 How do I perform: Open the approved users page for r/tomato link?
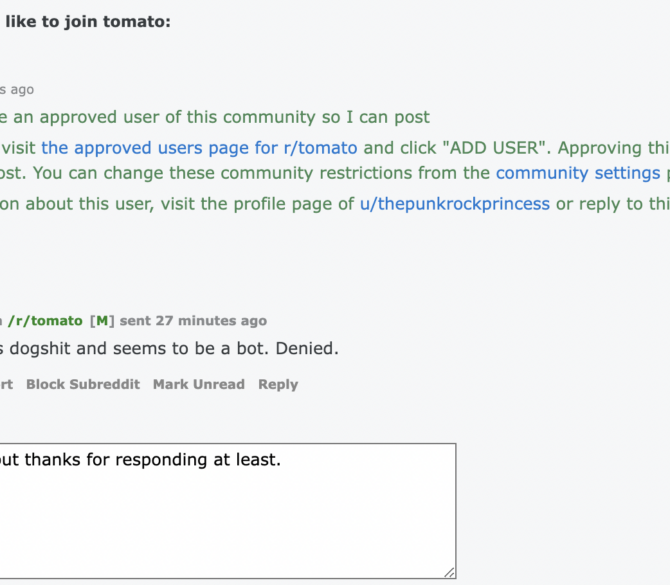pos(199,148)
